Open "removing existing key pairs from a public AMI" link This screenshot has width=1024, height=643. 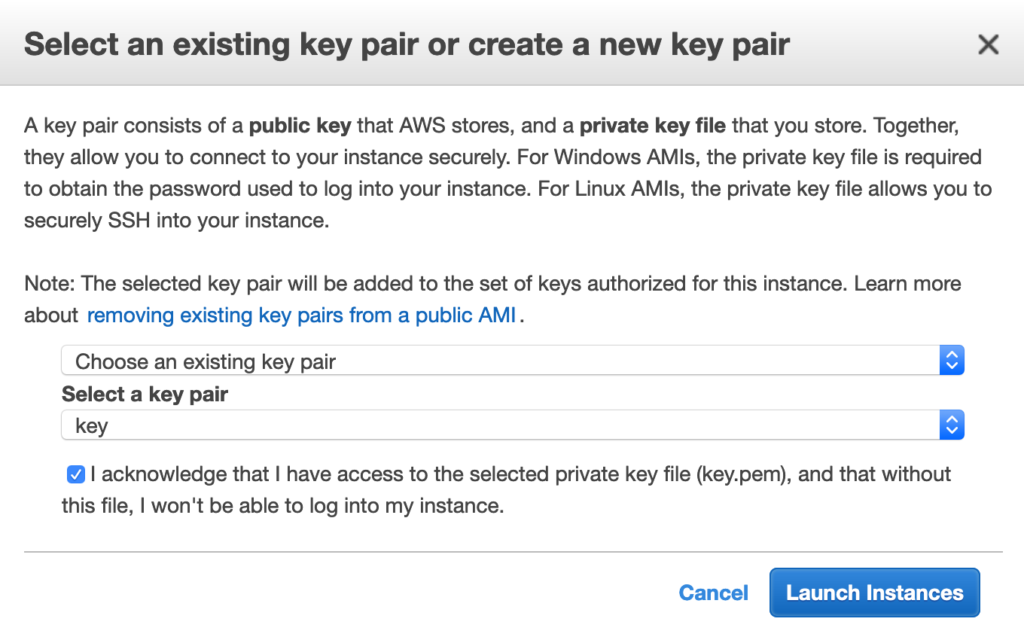click(x=301, y=316)
